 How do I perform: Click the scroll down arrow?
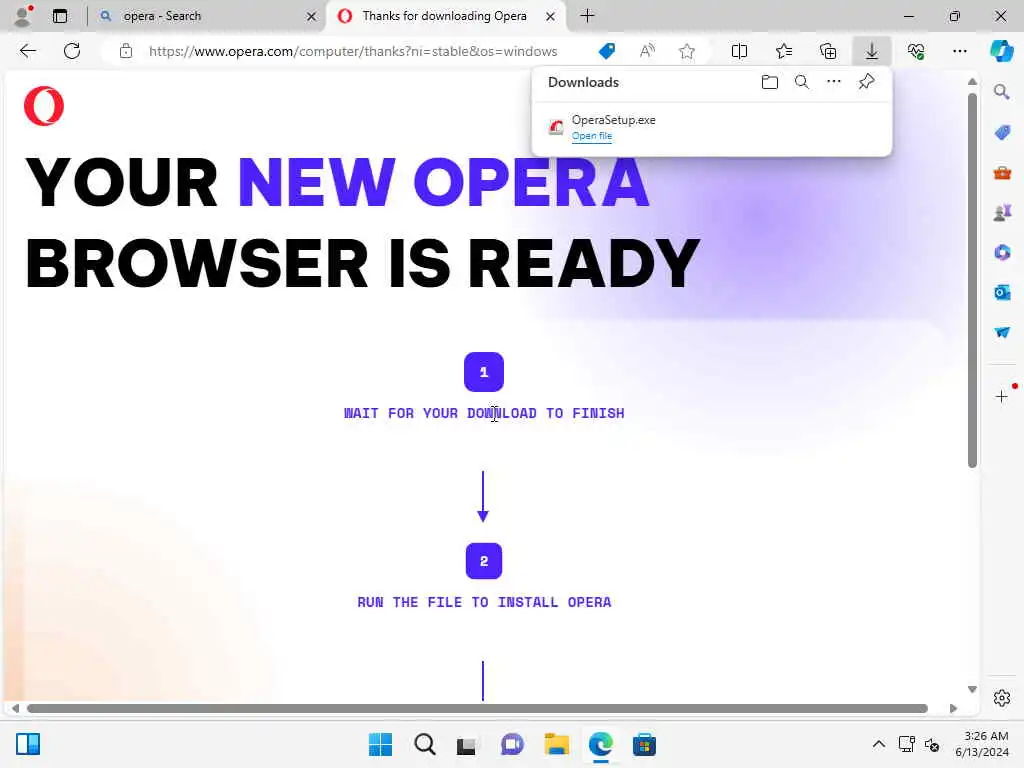[972, 690]
